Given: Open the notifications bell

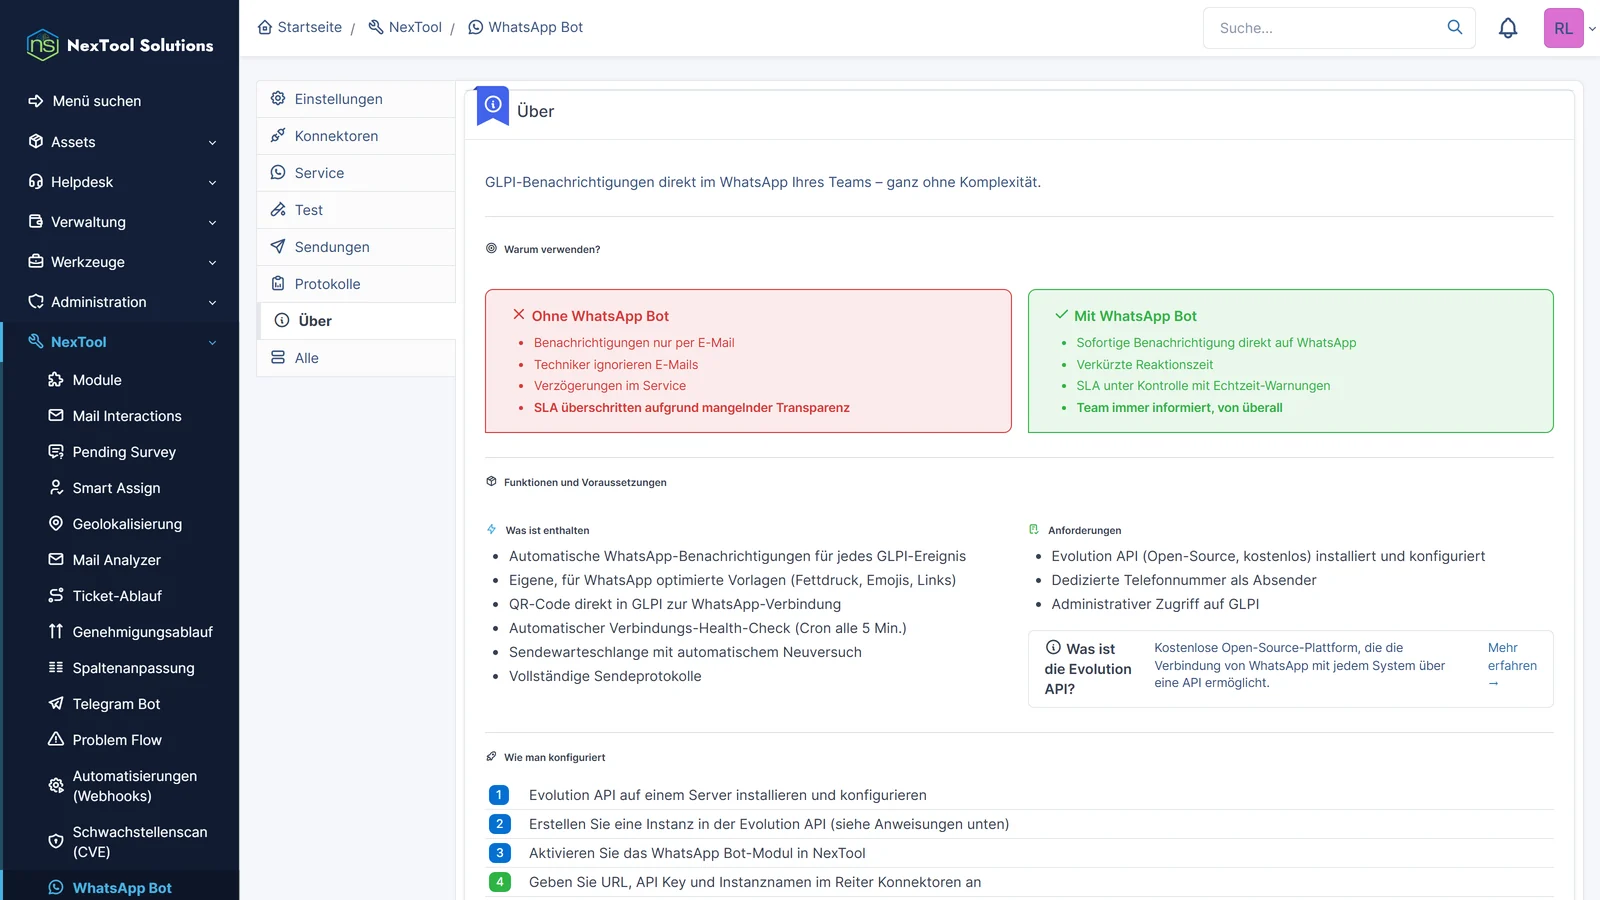Looking at the screenshot, I should coord(1508,28).
